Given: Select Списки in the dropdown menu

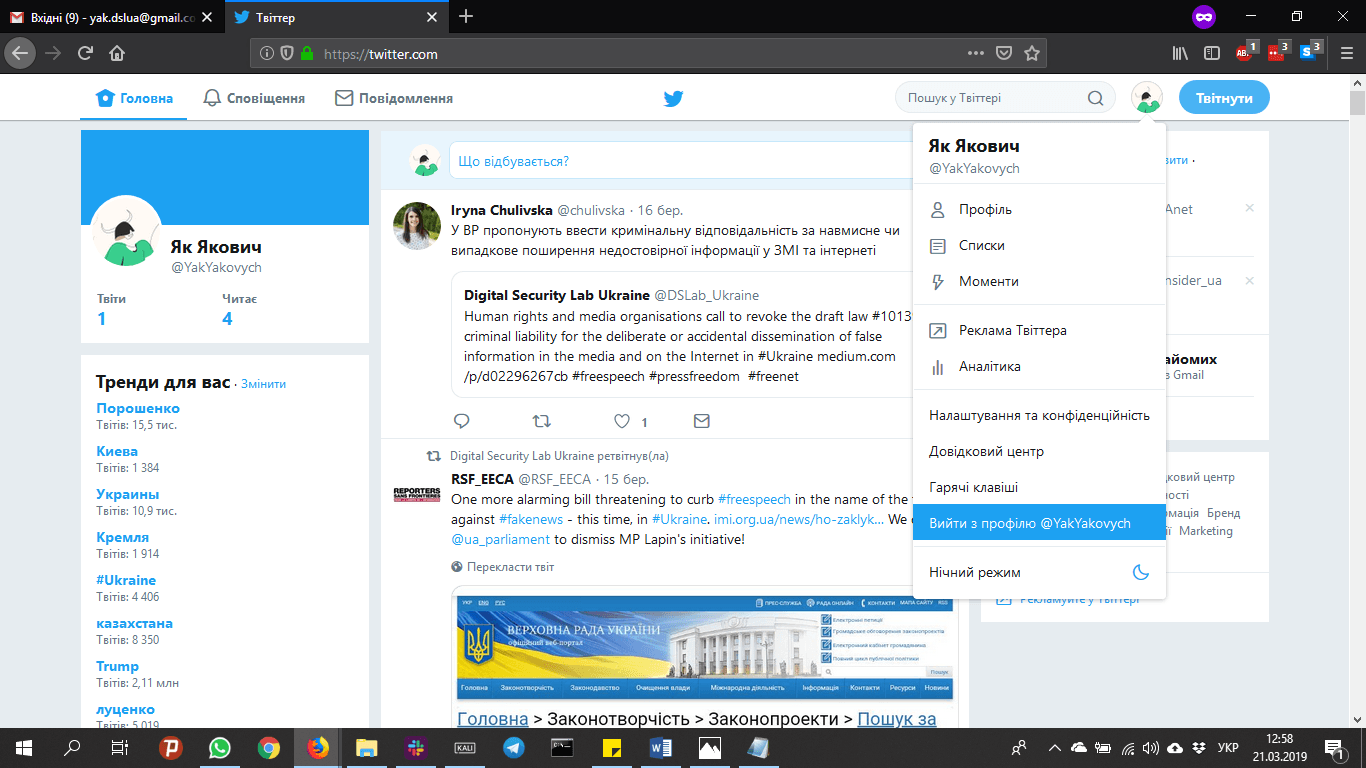Looking at the screenshot, I should (1039, 245).
